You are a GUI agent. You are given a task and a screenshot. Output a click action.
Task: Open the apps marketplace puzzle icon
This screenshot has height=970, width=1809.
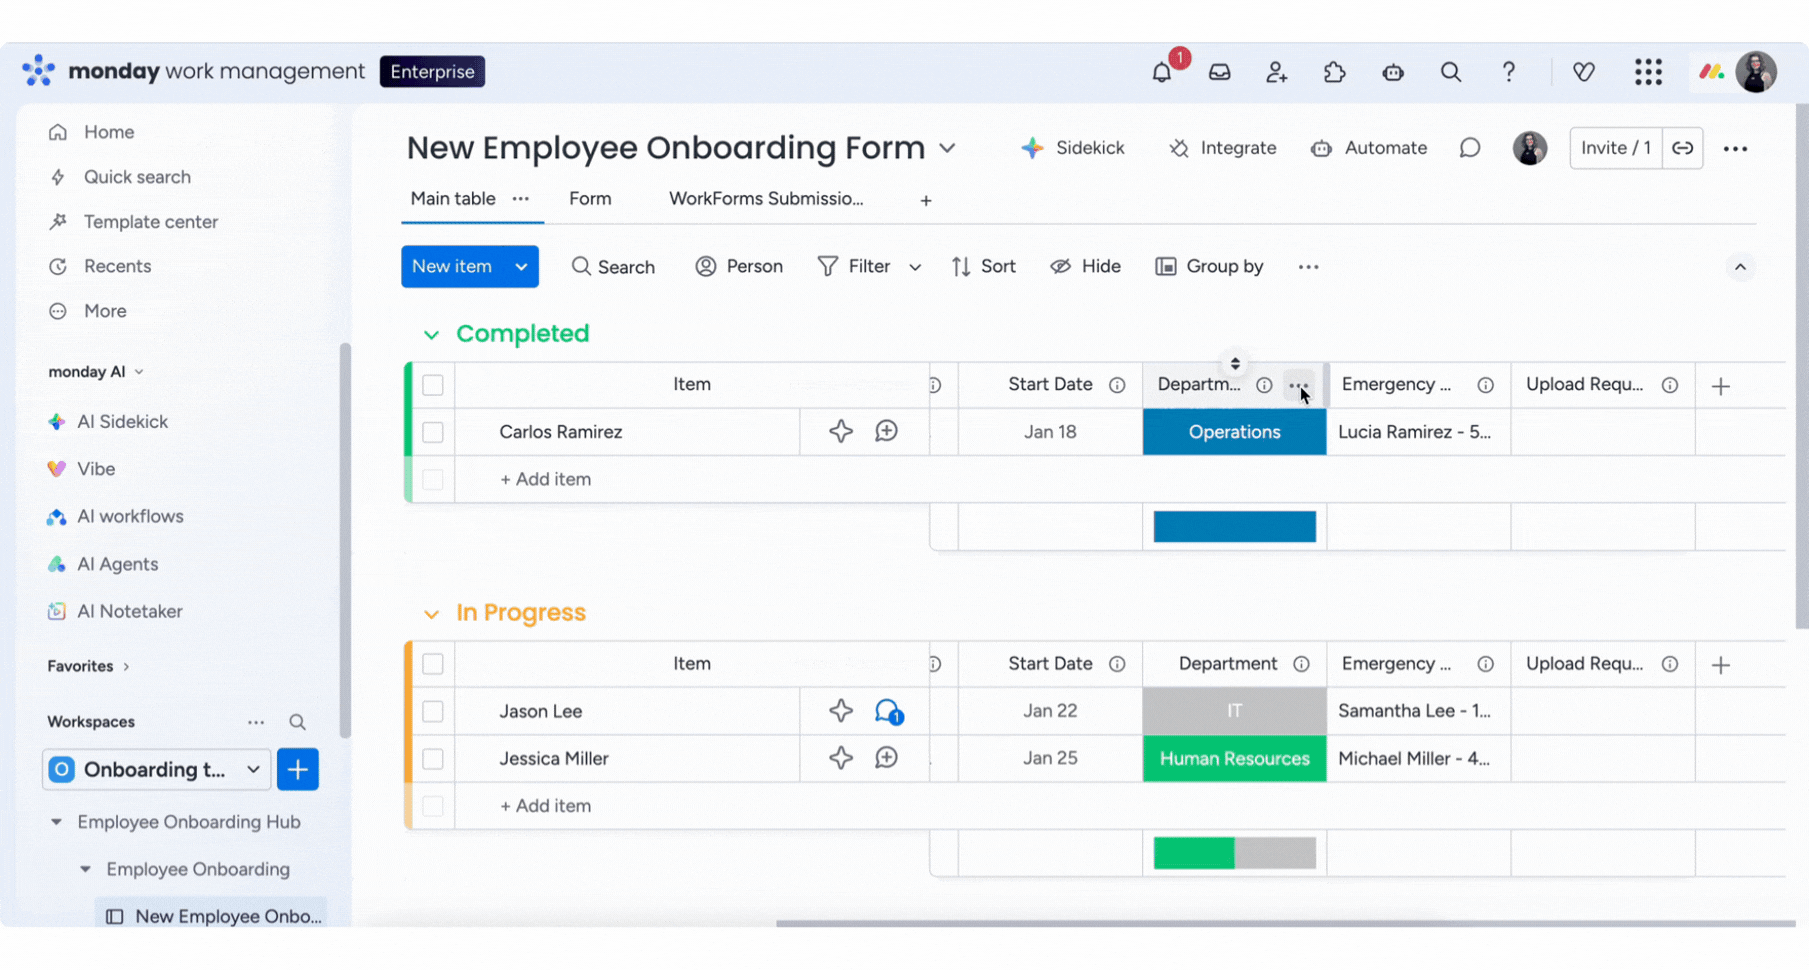1334,72
